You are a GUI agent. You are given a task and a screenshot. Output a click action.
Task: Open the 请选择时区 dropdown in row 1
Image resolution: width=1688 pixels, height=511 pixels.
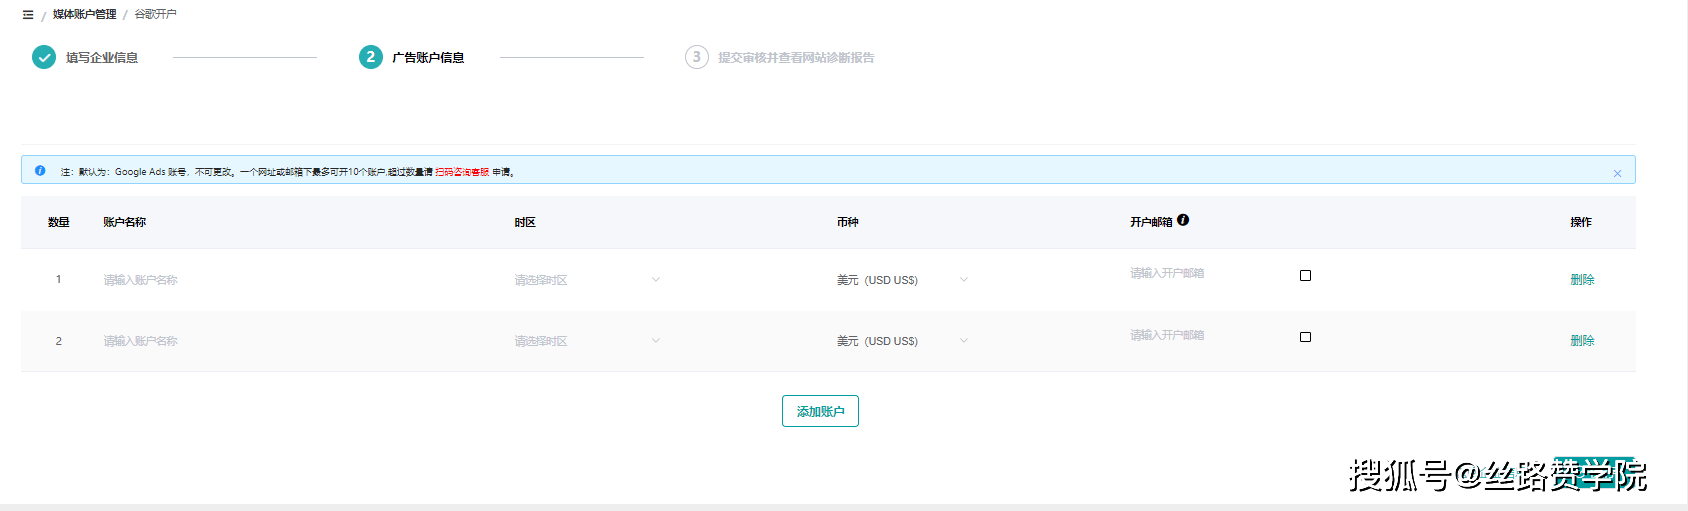587,280
